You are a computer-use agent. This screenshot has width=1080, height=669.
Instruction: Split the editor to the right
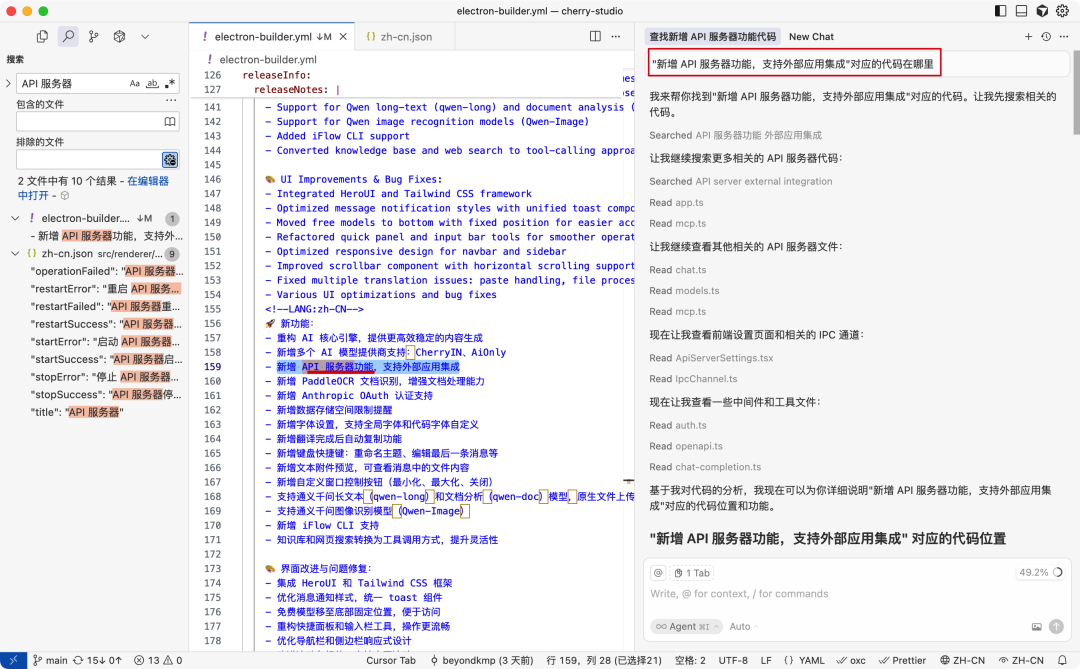pyautogui.click(x=595, y=37)
